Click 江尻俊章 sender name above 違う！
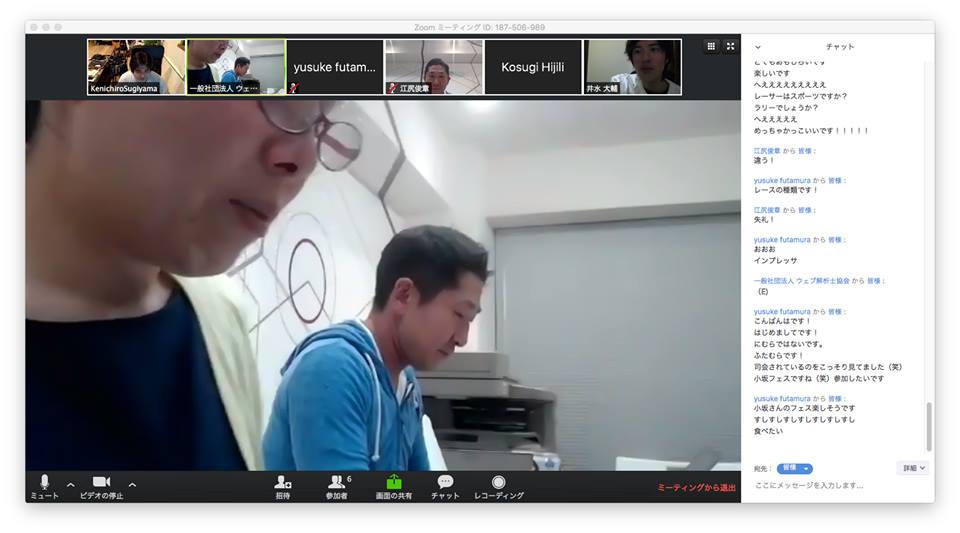Screen dimensions: 960x533 point(767,151)
